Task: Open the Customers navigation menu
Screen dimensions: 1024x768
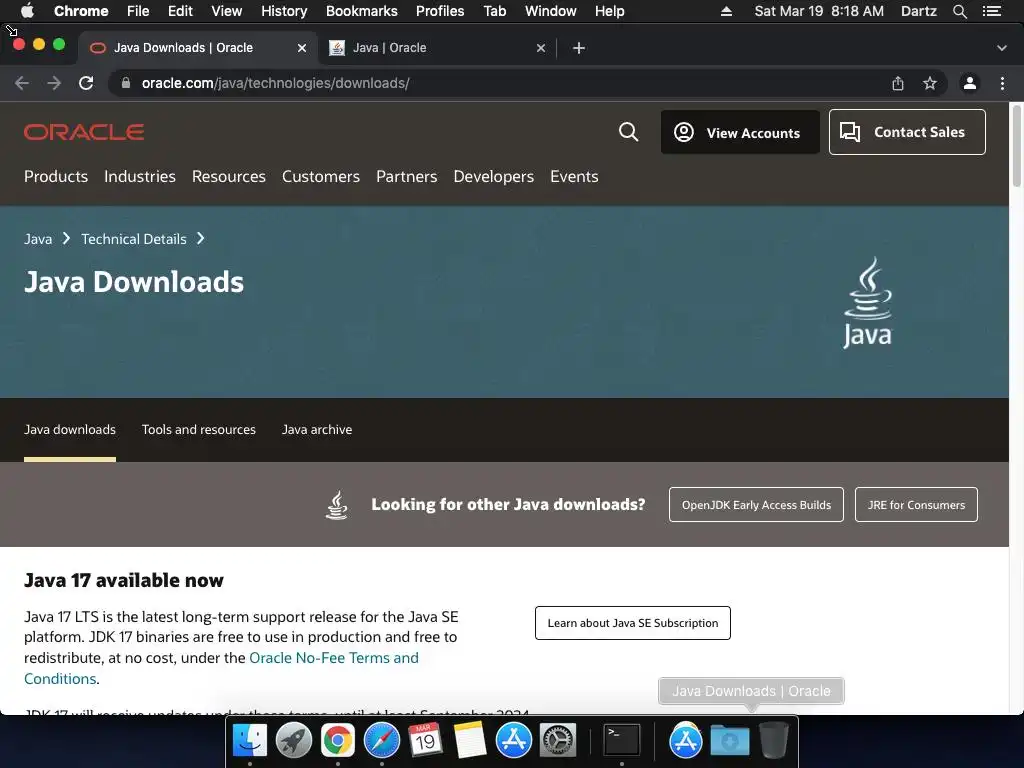Action: [321, 176]
